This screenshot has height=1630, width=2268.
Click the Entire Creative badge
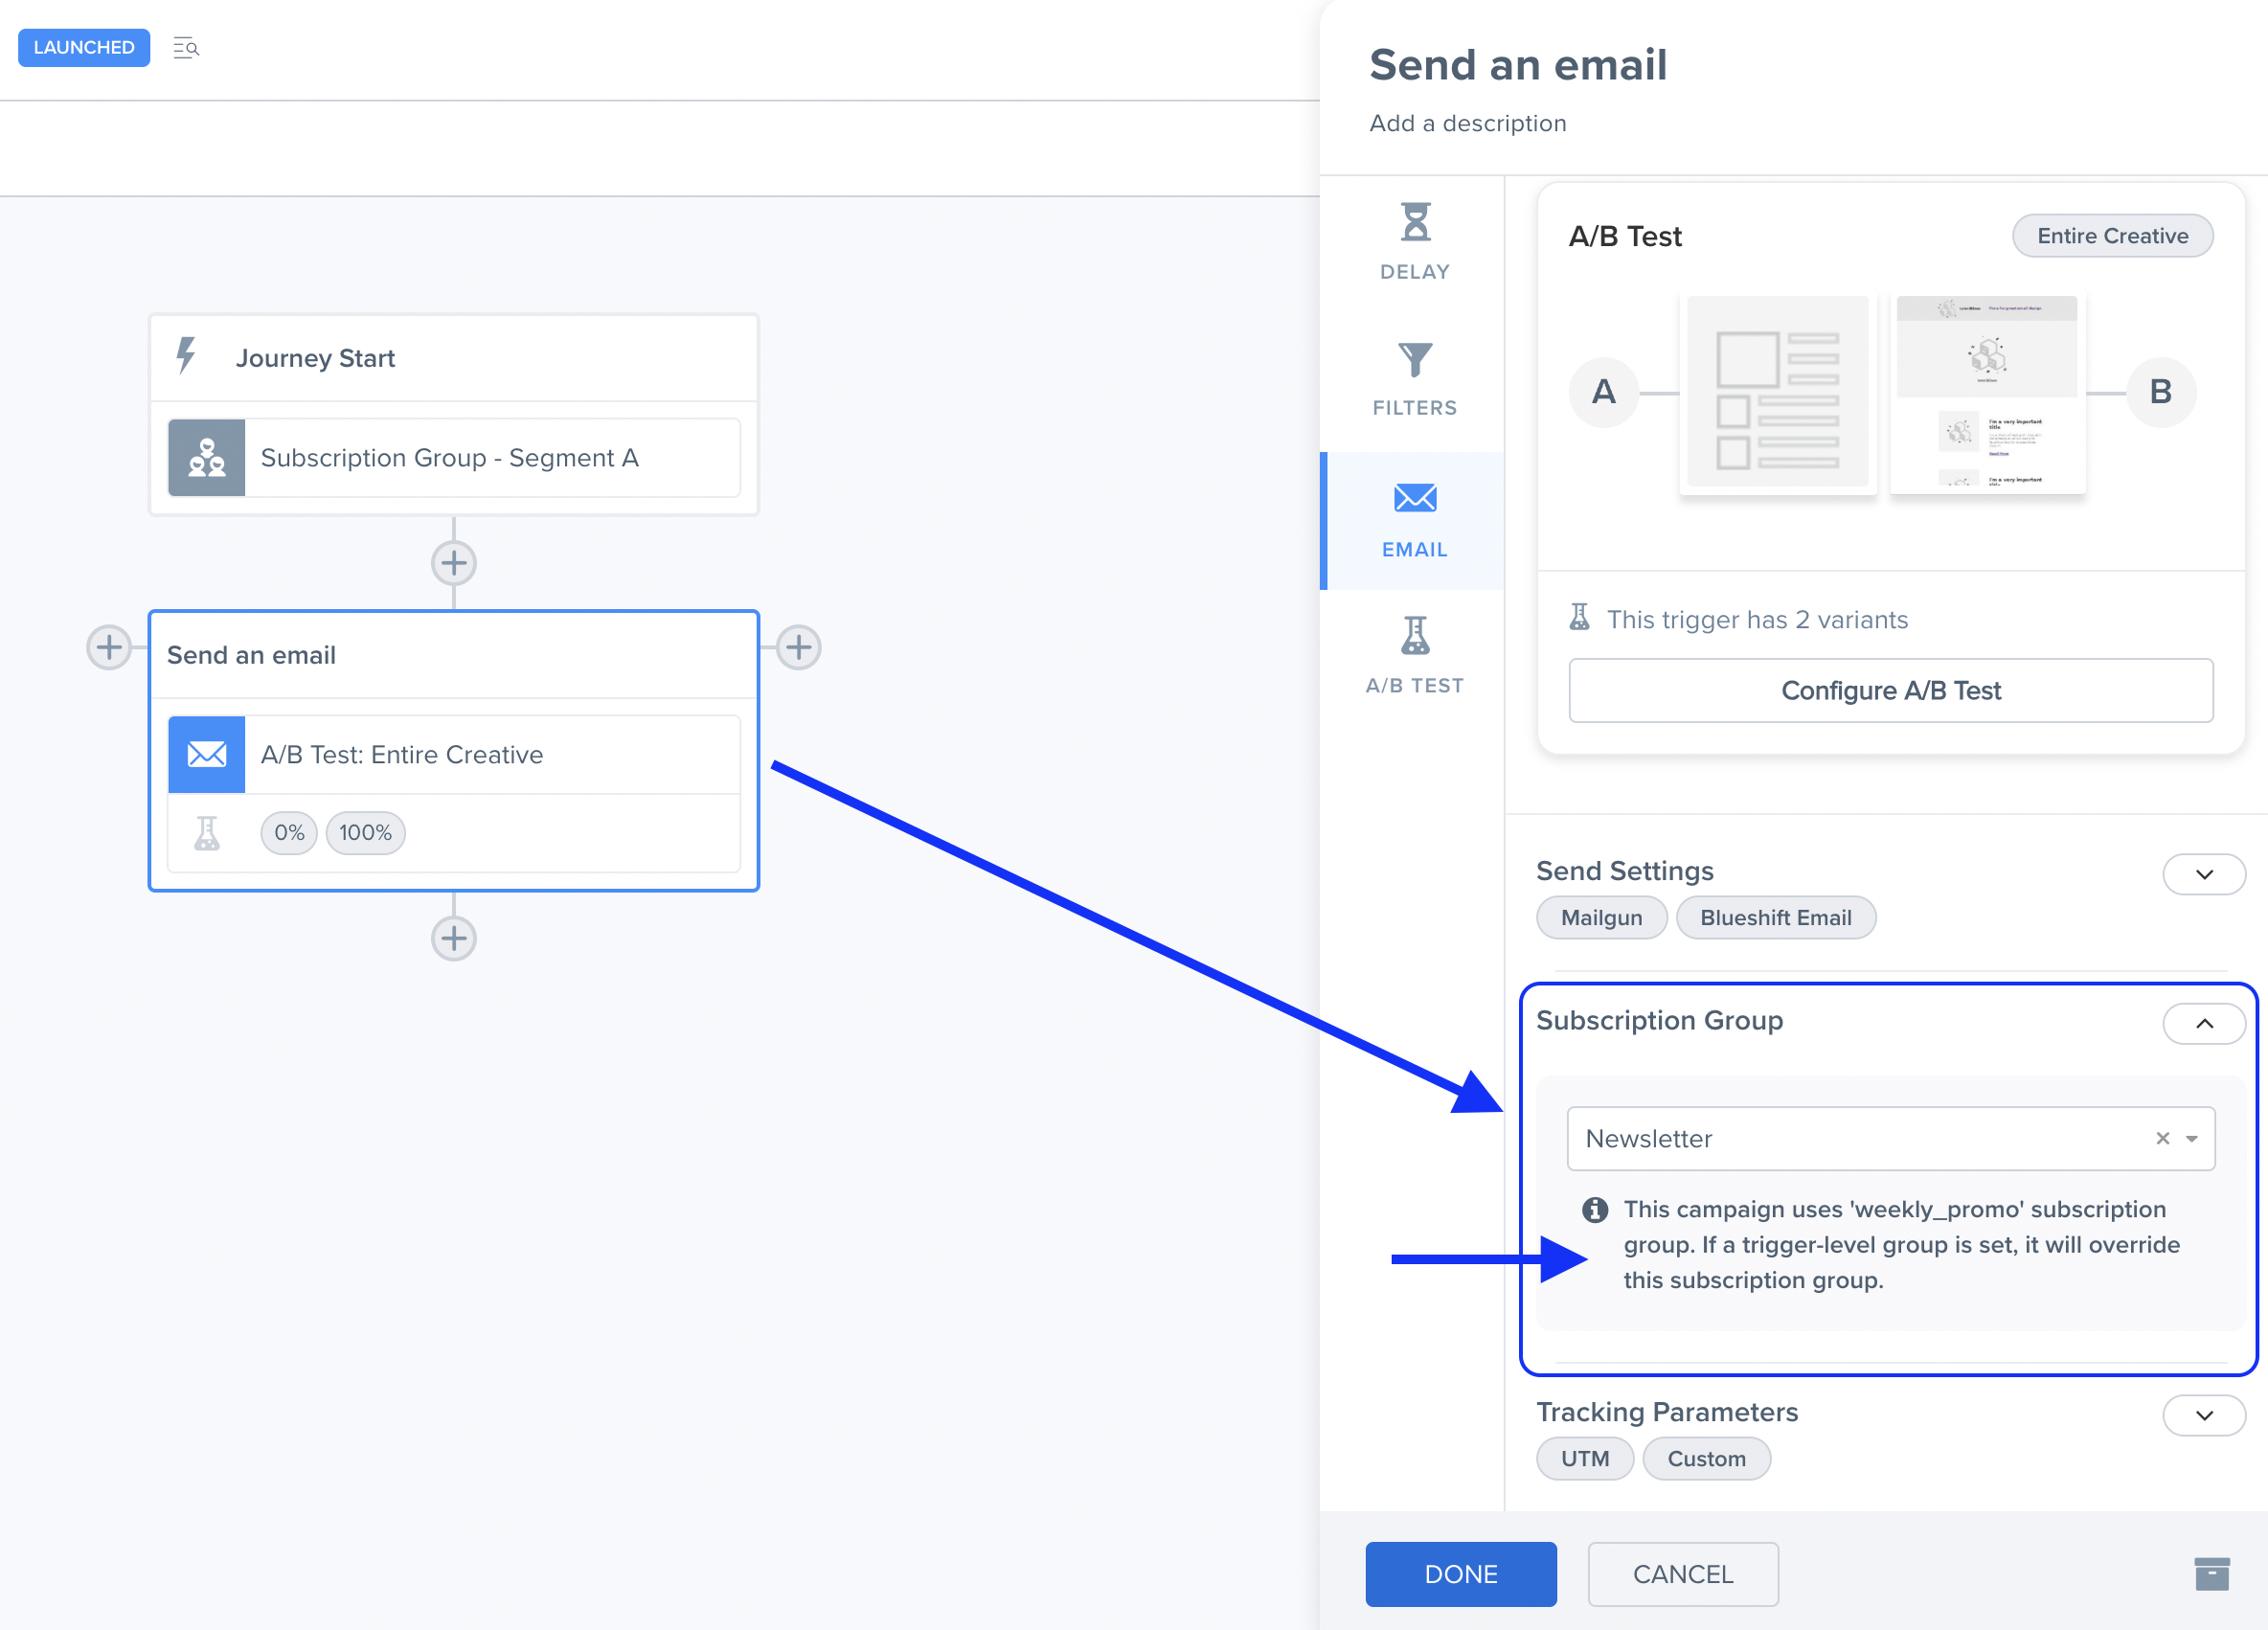click(2112, 236)
